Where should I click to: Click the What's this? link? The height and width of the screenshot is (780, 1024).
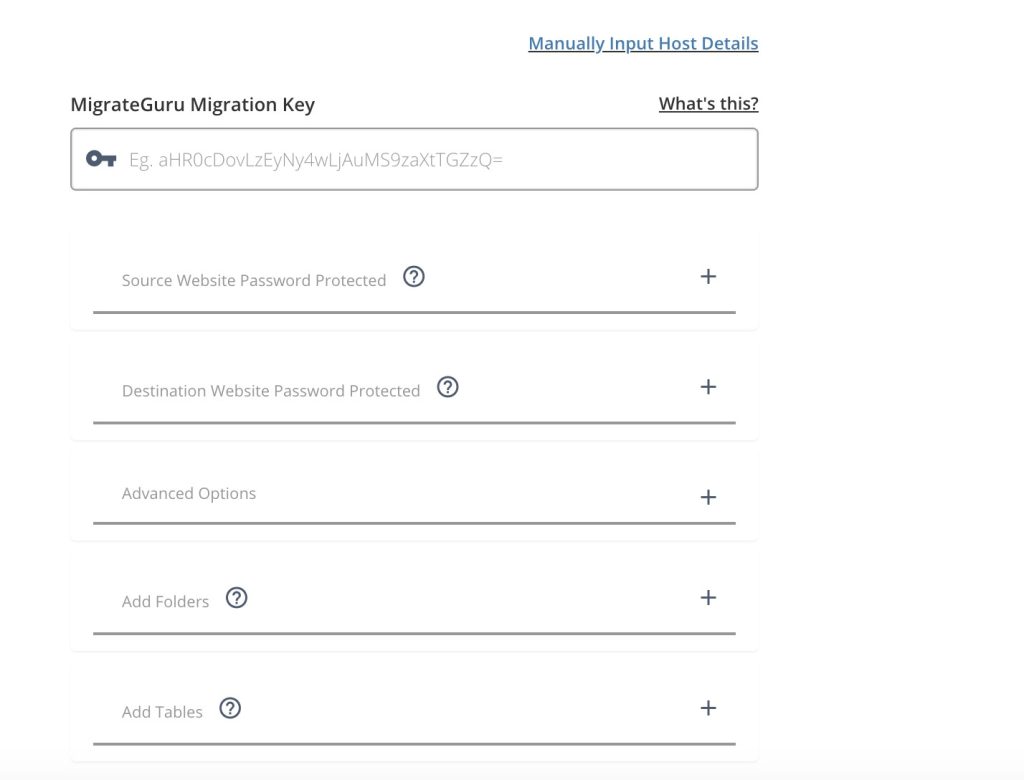click(708, 104)
